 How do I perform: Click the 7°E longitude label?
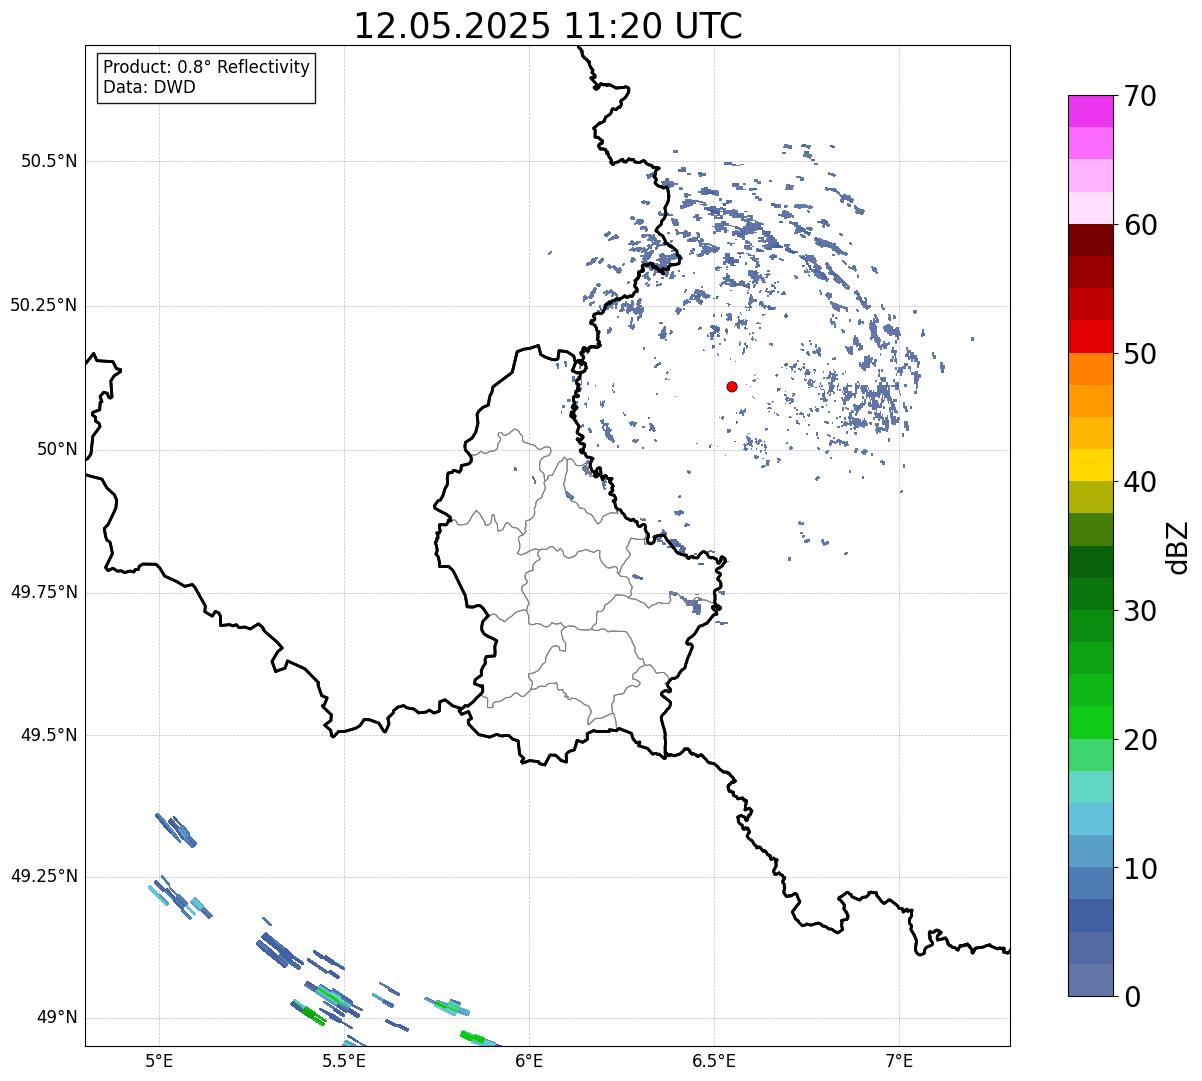[900, 1061]
